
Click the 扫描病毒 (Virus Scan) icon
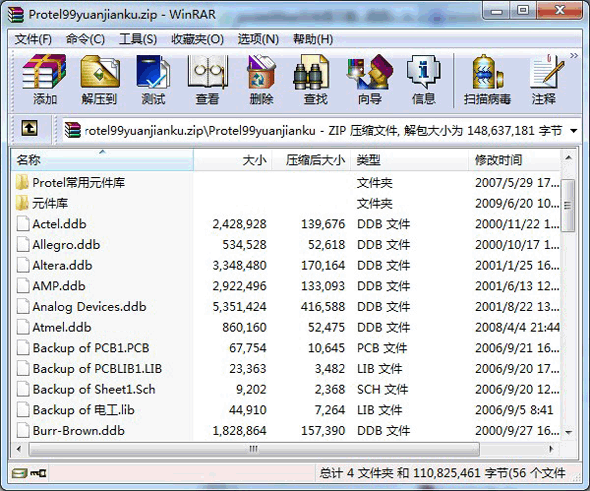point(487,79)
